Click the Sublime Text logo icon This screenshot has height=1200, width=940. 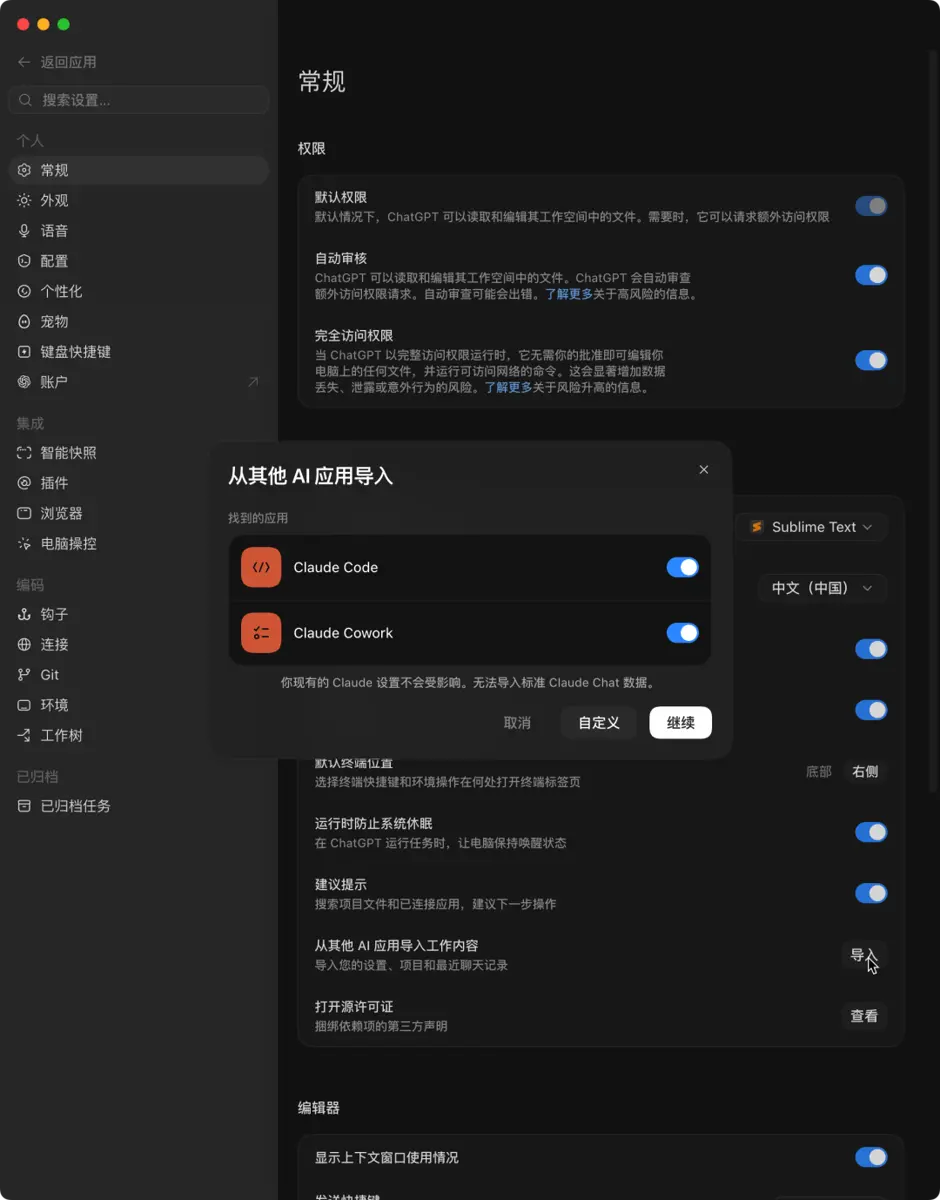coord(757,527)
